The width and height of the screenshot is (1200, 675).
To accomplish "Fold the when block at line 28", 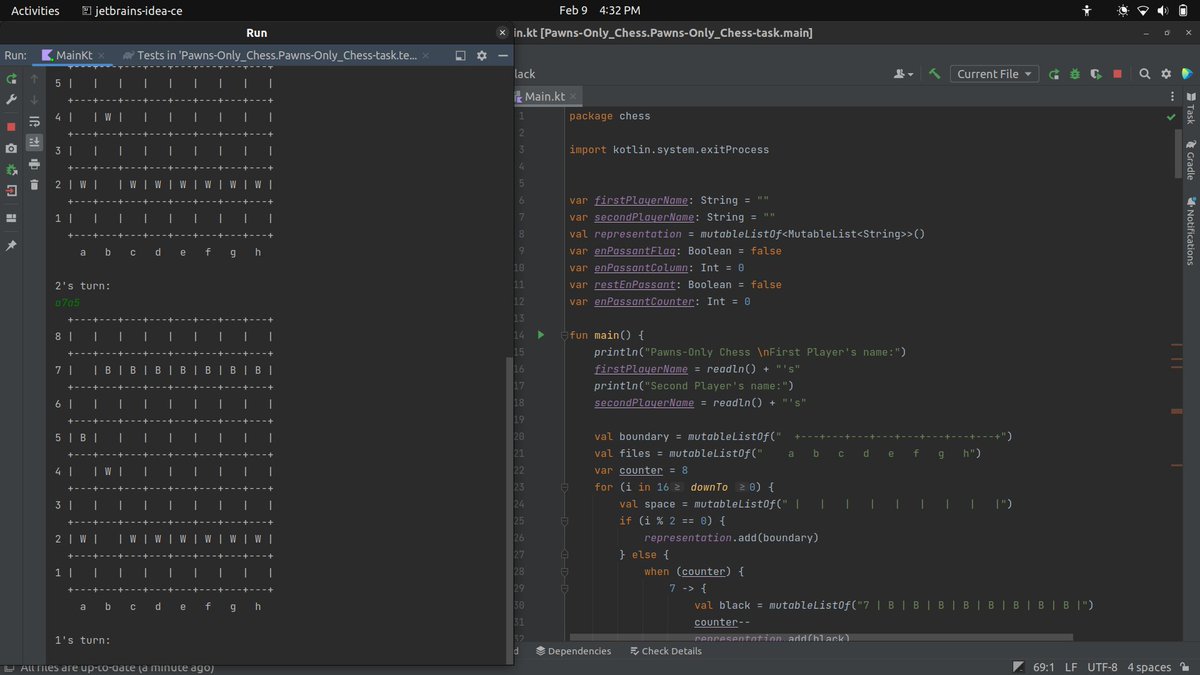I will point(563,572).
